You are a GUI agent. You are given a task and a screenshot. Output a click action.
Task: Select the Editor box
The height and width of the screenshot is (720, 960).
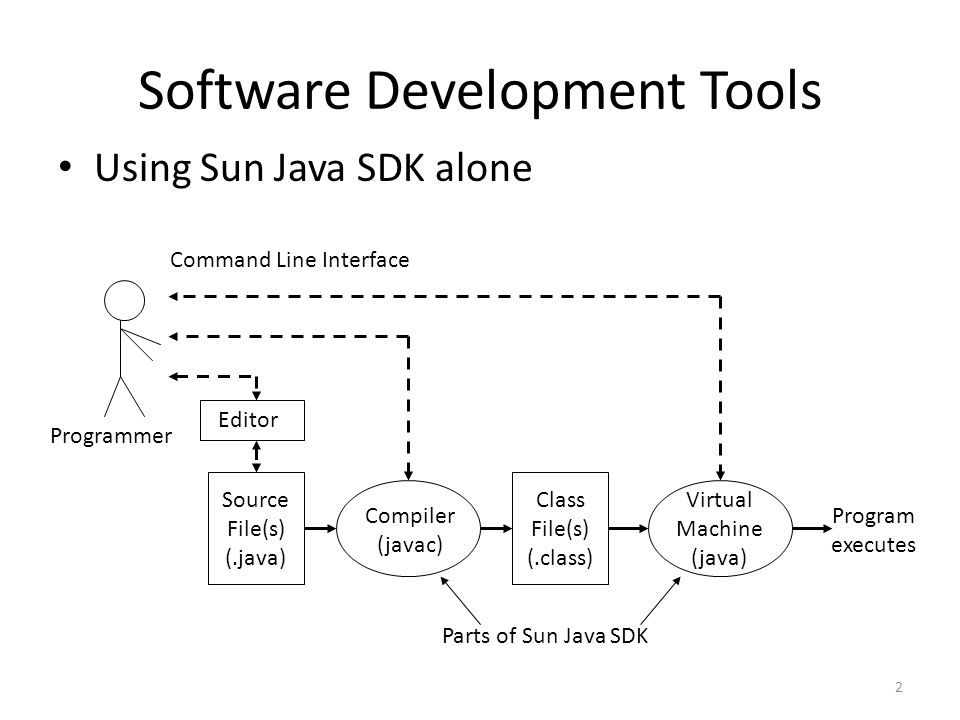(x=252, y=421)
